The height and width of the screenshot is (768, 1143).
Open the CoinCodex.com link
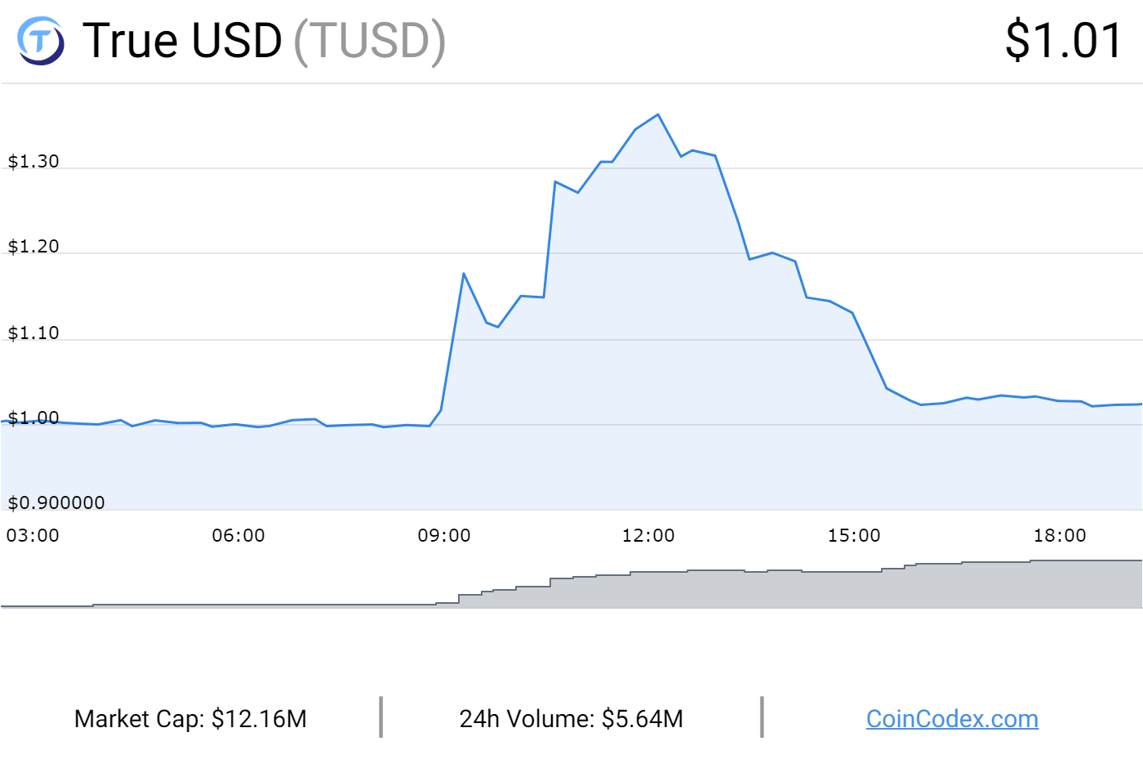tap(952, 718)
